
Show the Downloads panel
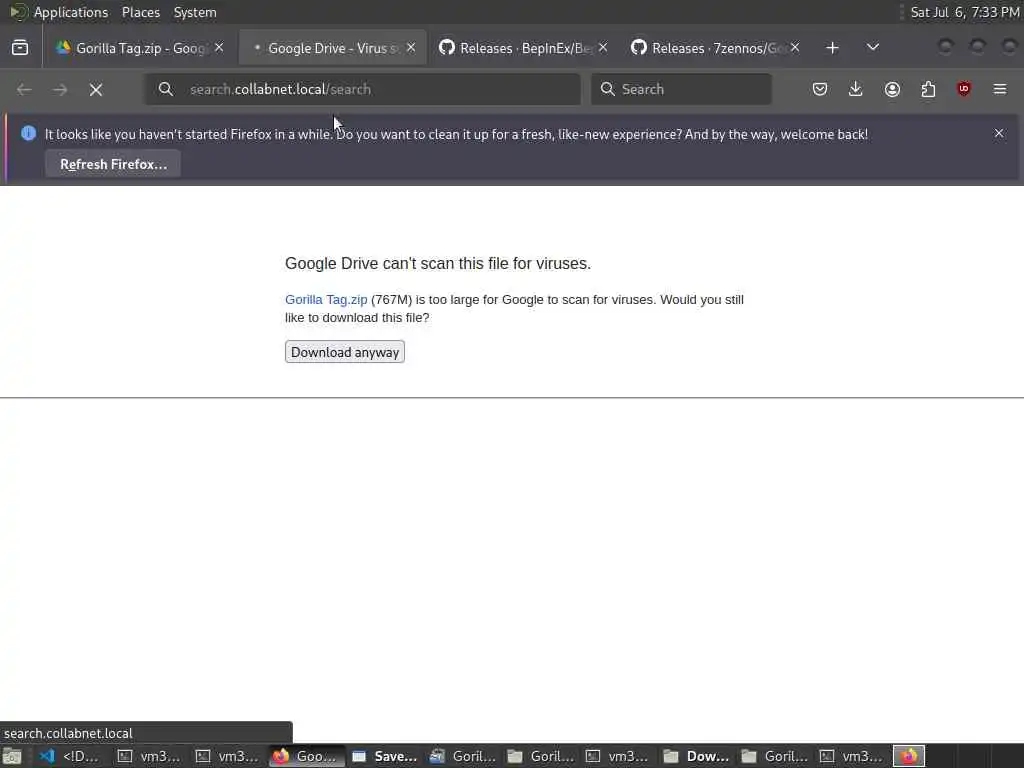click(x=856, y=89)
